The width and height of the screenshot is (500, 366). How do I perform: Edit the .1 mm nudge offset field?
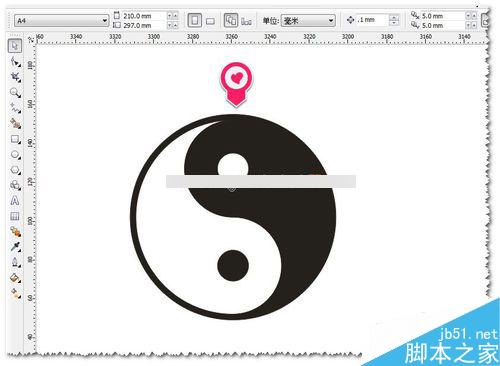pyautogui.click(x=372, y=20)
